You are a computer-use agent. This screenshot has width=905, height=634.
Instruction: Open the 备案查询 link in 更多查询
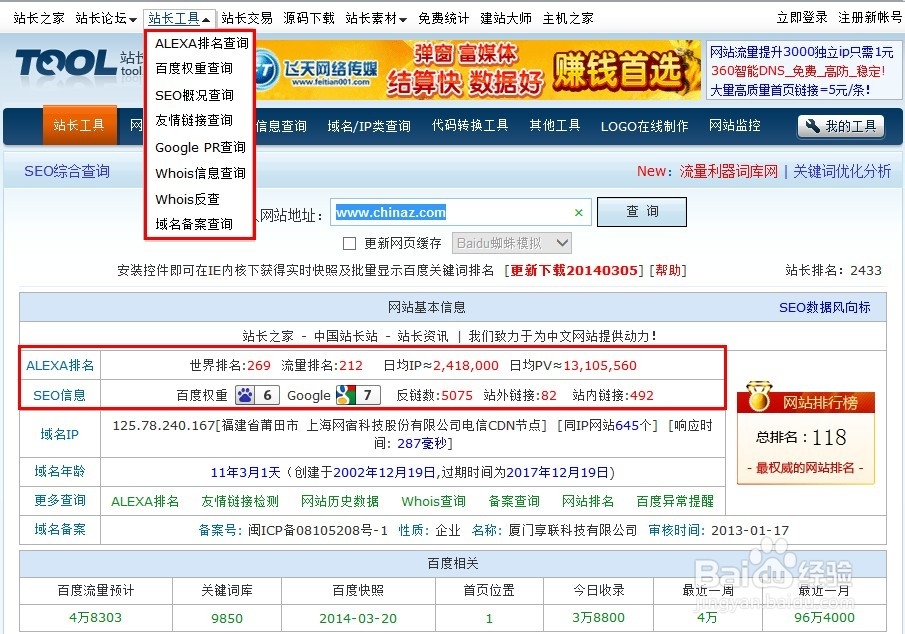tap(514, 501)
